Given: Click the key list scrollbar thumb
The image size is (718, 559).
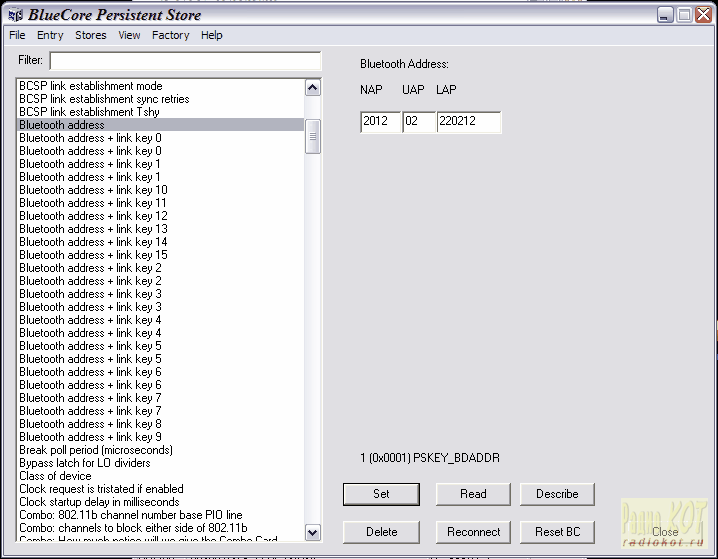Looking at the screenshot, I should pos(313,136).
